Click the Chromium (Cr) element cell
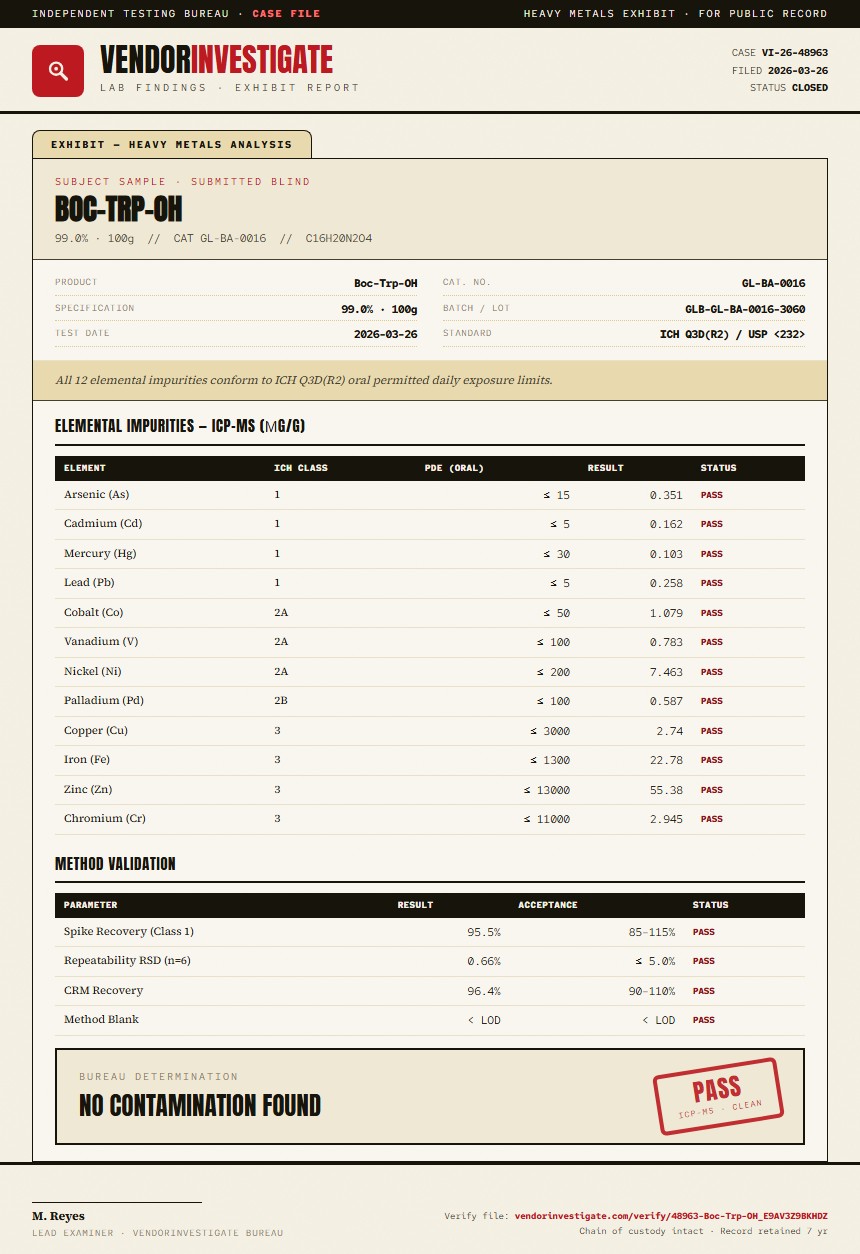The image size is (860, 1254). tap(105, 819)
